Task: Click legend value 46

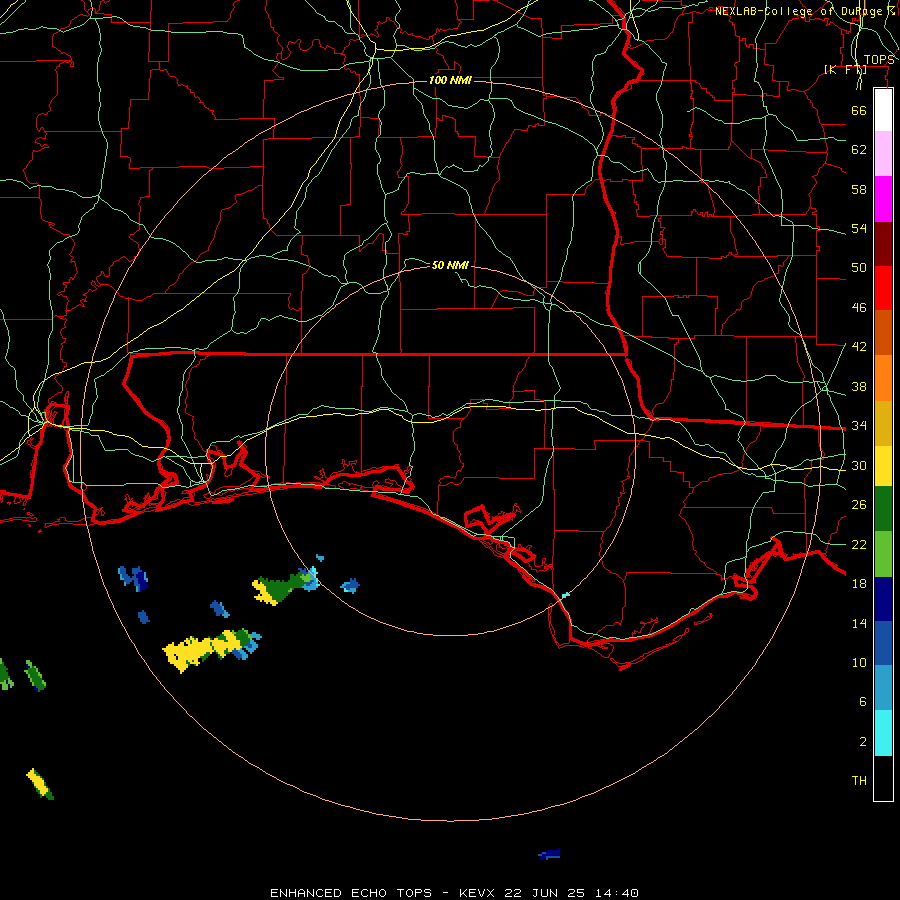Action: click(859, 308)
